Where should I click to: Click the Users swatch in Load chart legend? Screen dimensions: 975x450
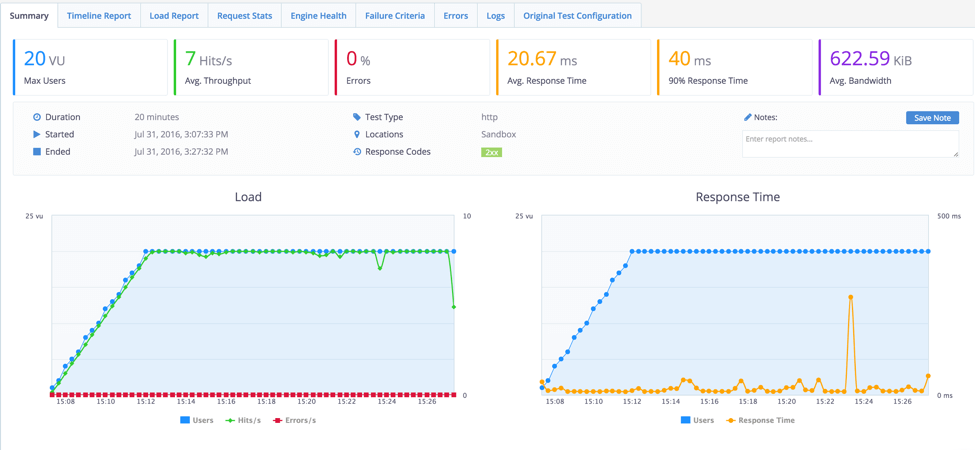click(x=185, y=421)
